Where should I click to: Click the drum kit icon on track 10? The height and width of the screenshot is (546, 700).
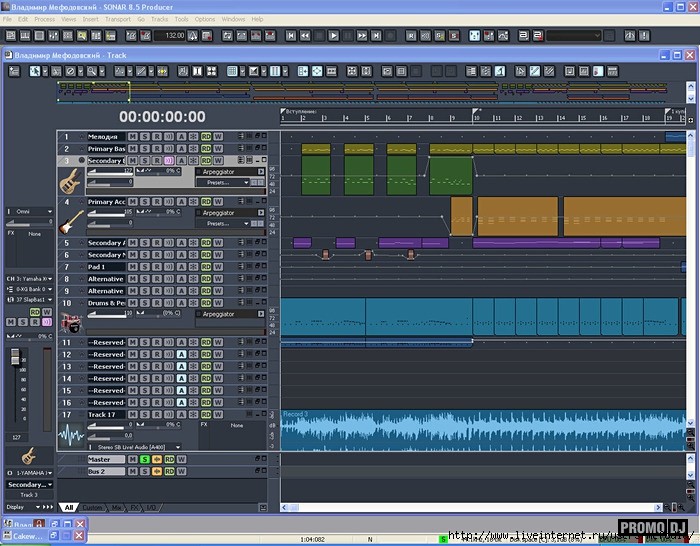tap(70, 322)
